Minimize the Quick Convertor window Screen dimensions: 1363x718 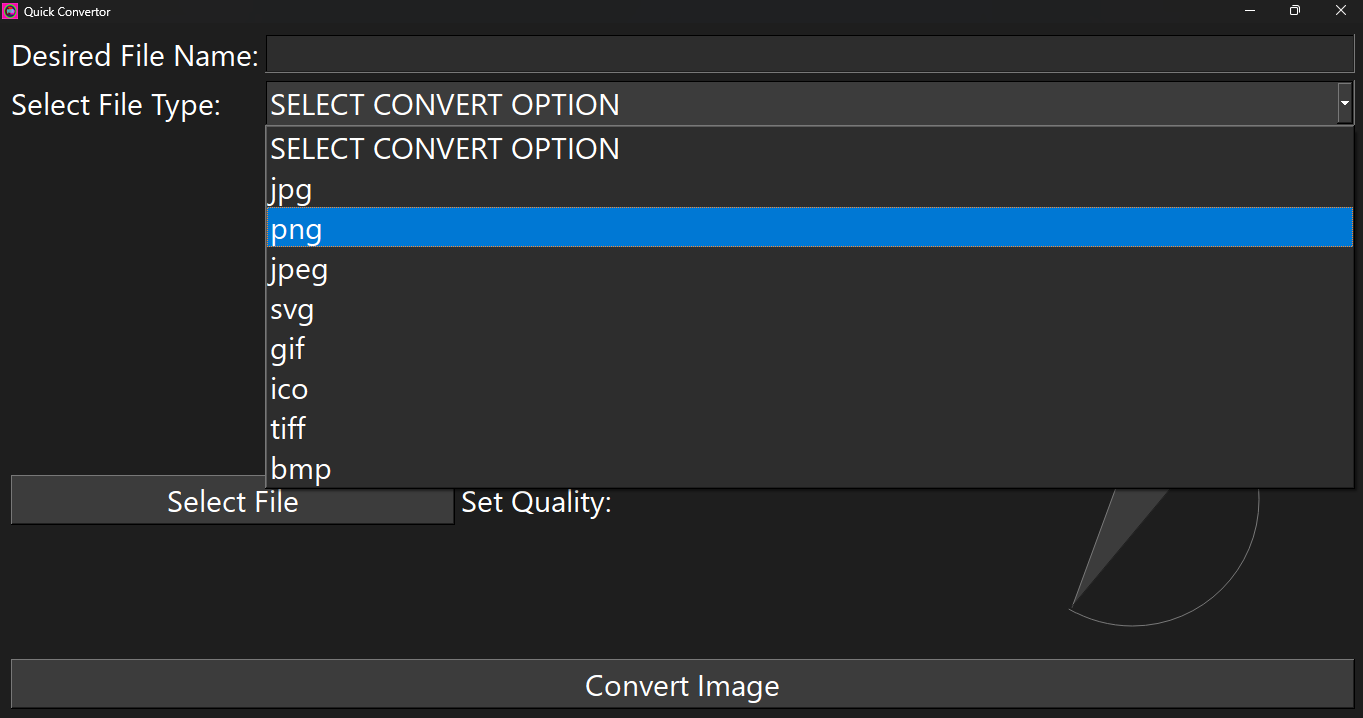click(x=1250, y=11)
